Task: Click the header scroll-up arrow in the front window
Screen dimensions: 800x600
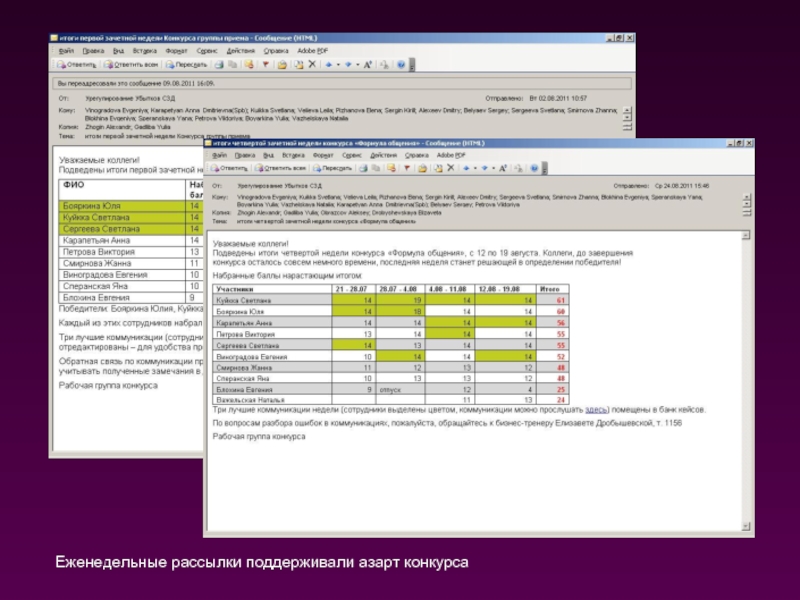Action: pos(747,197)
